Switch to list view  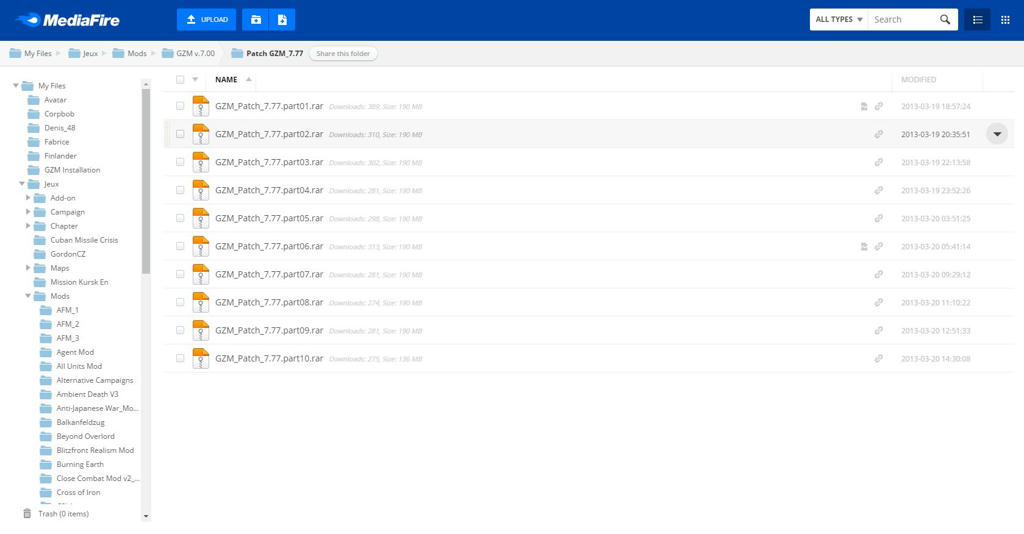click(978, 20)
